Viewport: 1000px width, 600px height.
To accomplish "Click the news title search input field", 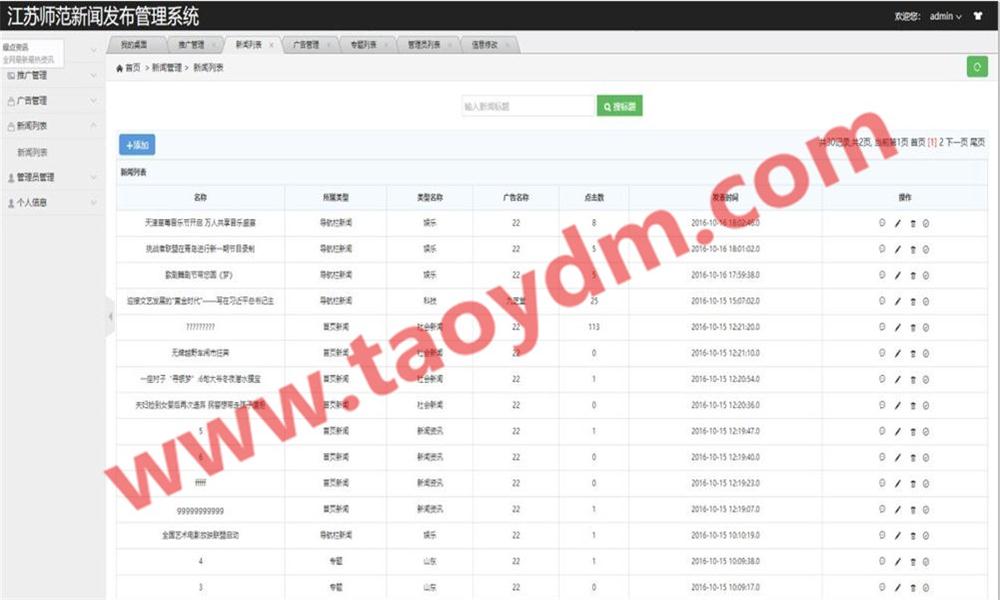I will (528, 106).
